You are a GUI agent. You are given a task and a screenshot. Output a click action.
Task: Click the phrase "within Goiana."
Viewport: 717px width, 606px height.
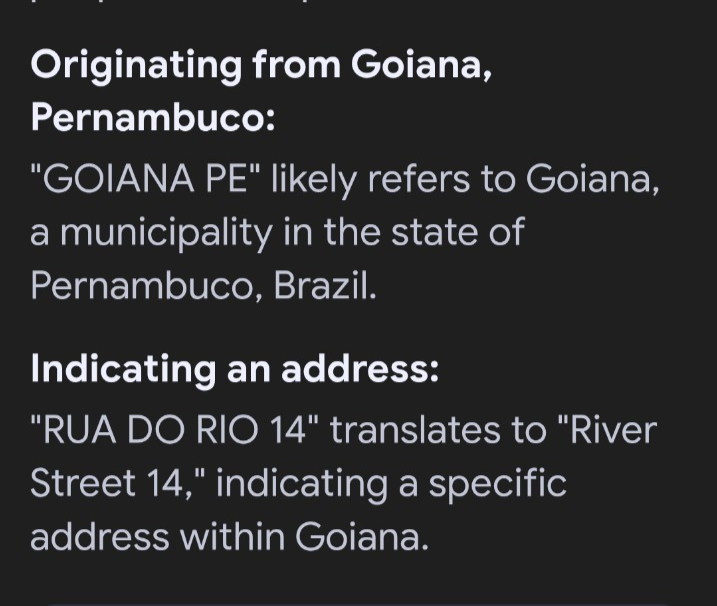tap(304, 536)
